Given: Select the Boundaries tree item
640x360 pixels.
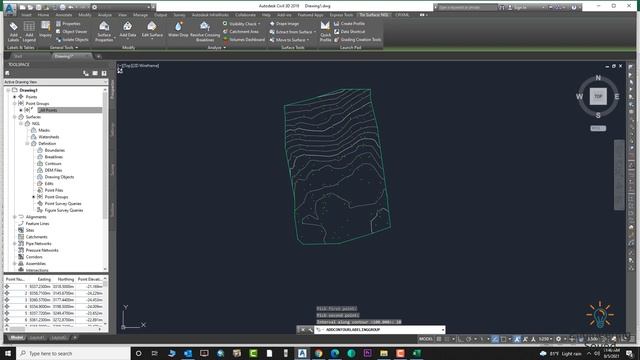Looking at the screenshot, I should pyautogui.click(x=55, y=150).
